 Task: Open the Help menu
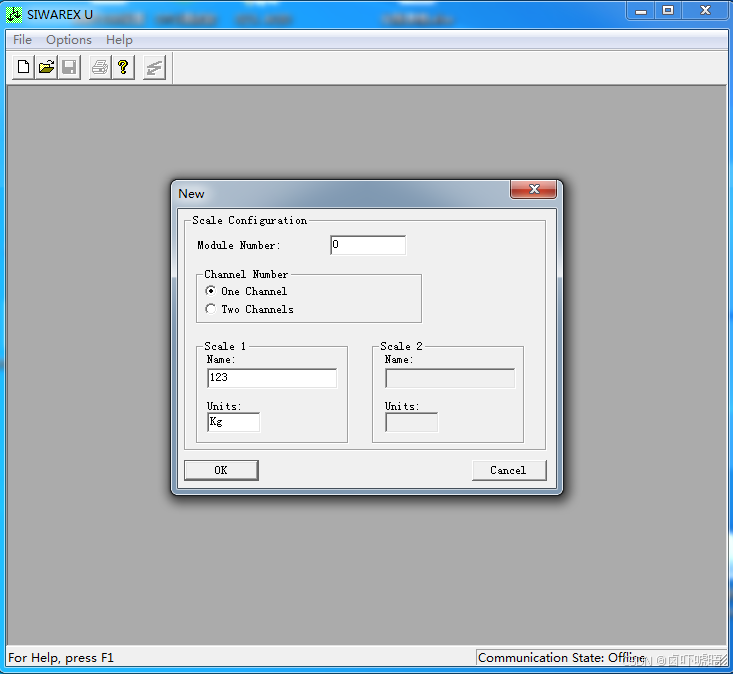119,40
